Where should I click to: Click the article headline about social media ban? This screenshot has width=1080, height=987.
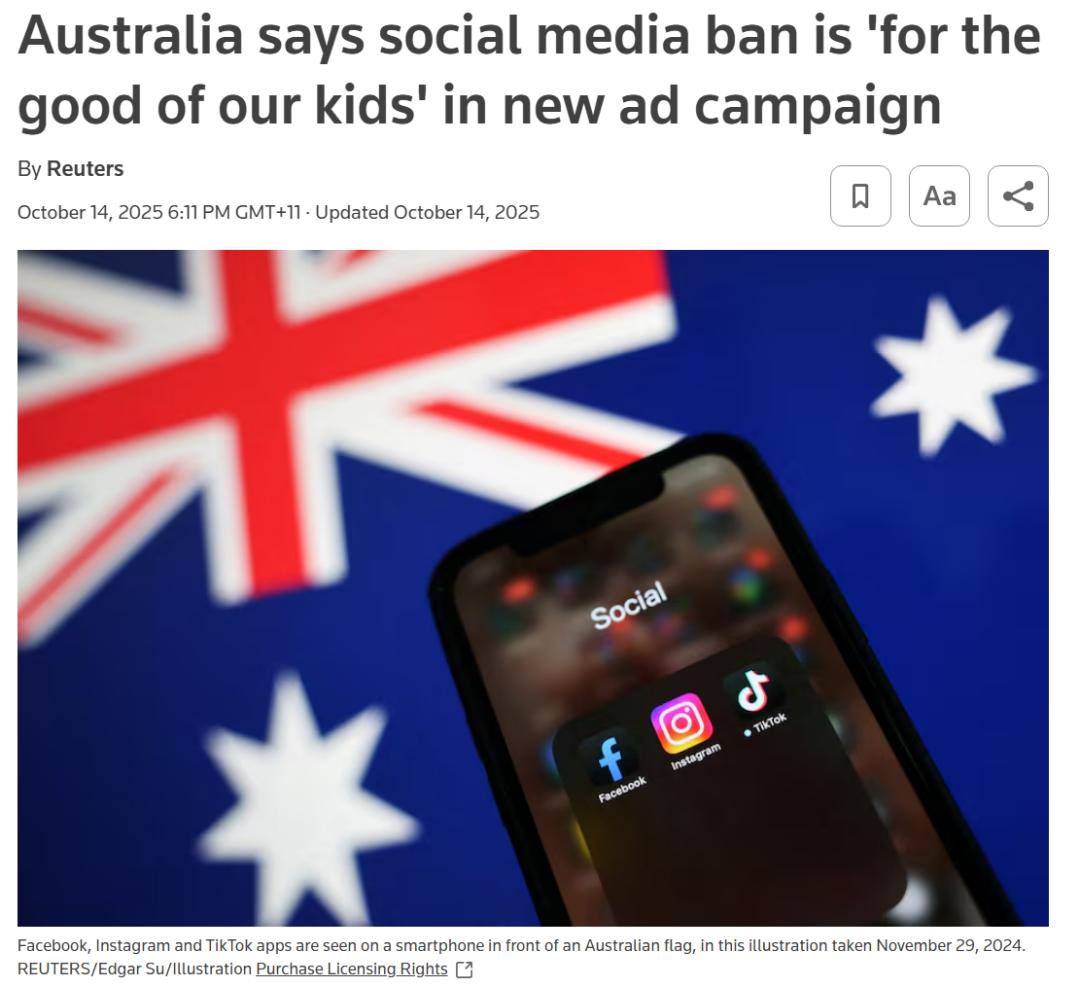tap(529, 70)
